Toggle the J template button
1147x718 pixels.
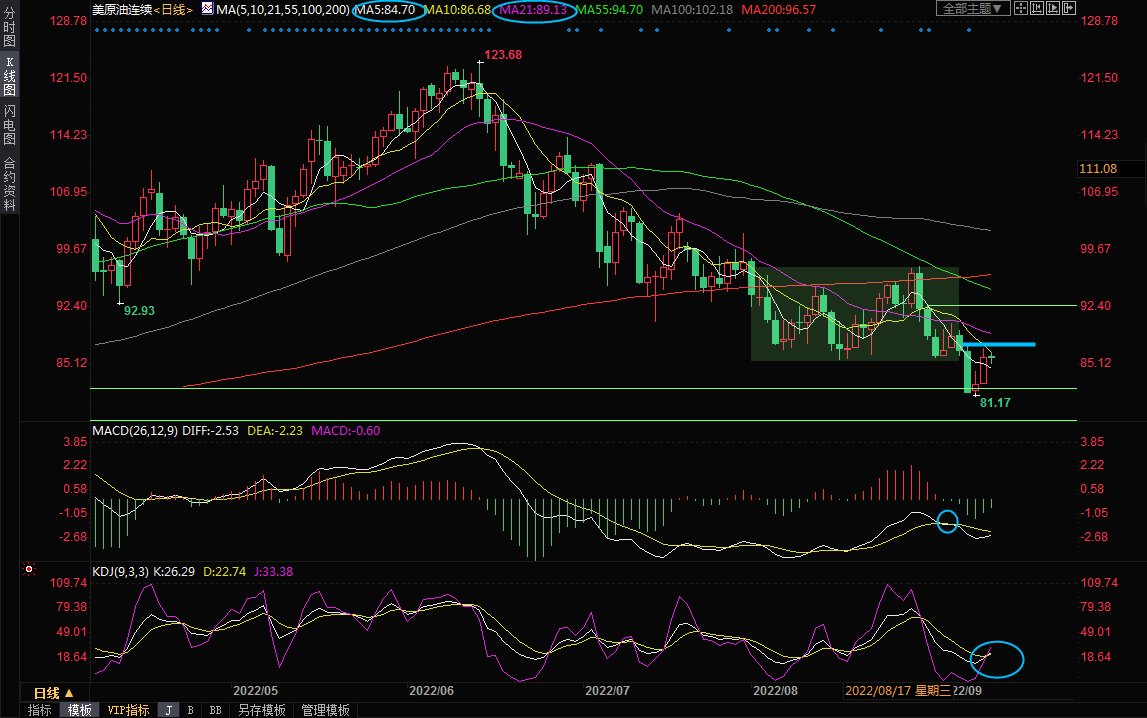click(168, 710)
